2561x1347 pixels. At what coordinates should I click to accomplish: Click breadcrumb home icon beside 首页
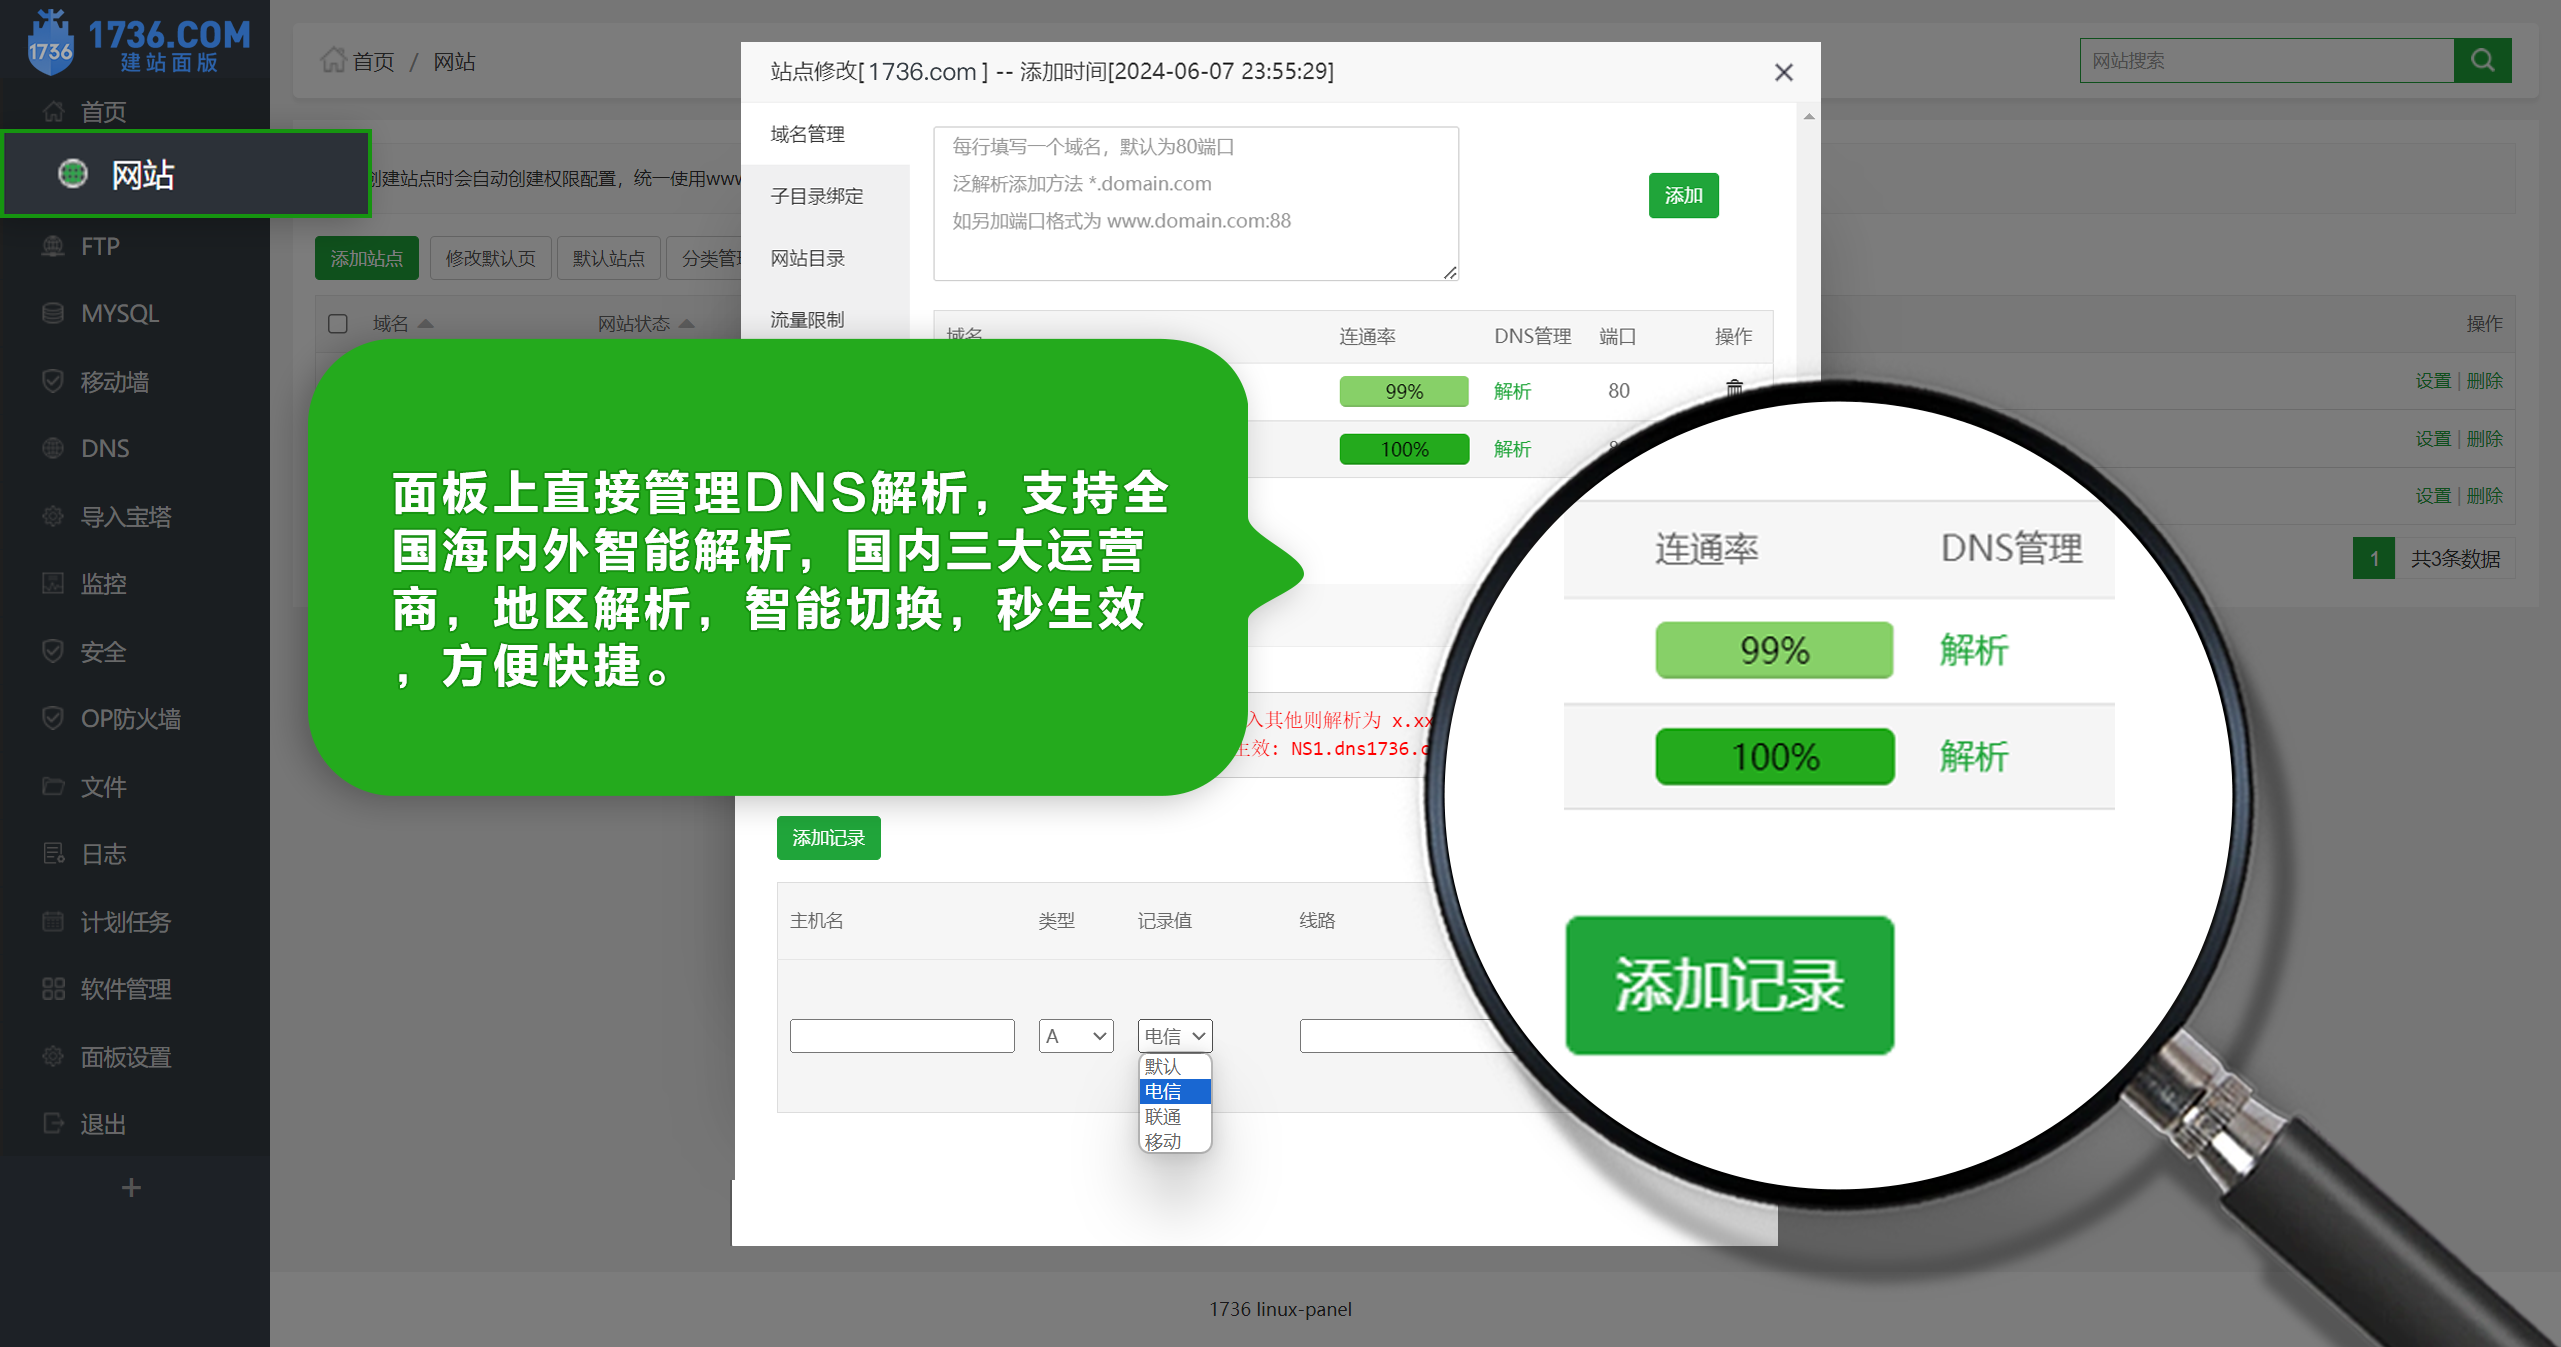click(x=333, y=60)
